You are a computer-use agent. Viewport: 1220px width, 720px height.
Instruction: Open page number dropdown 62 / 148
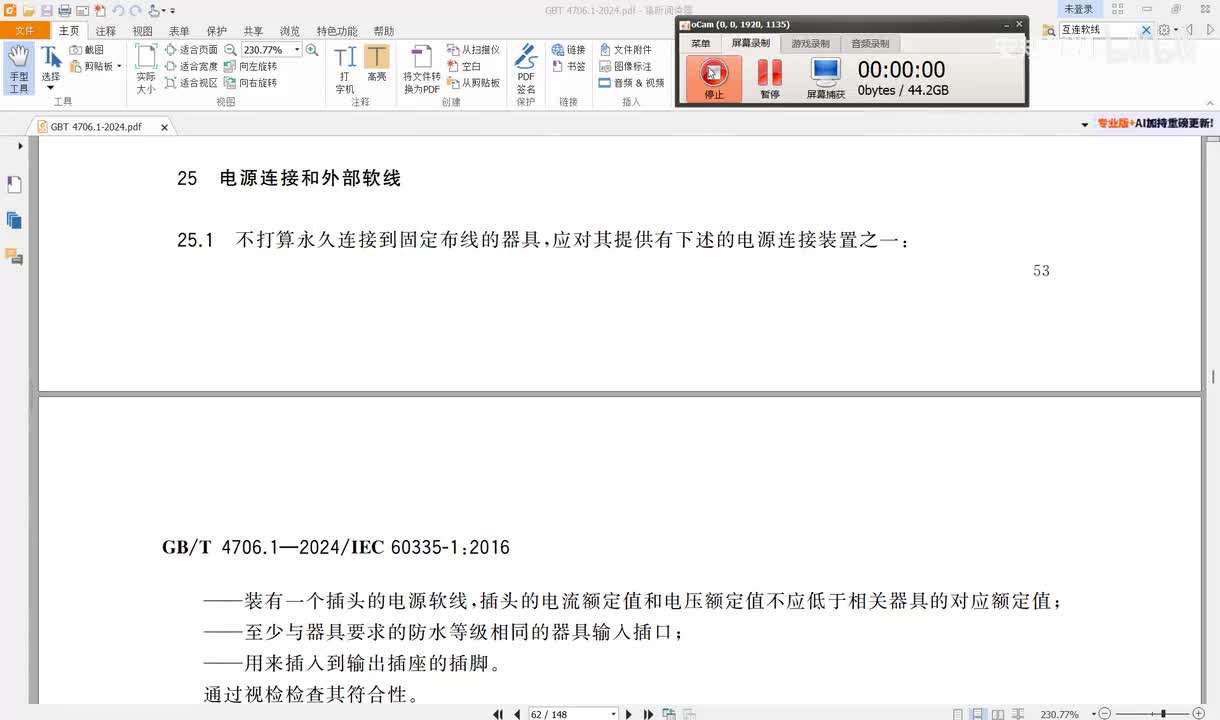pyautogui.click(x=613, y=714)
